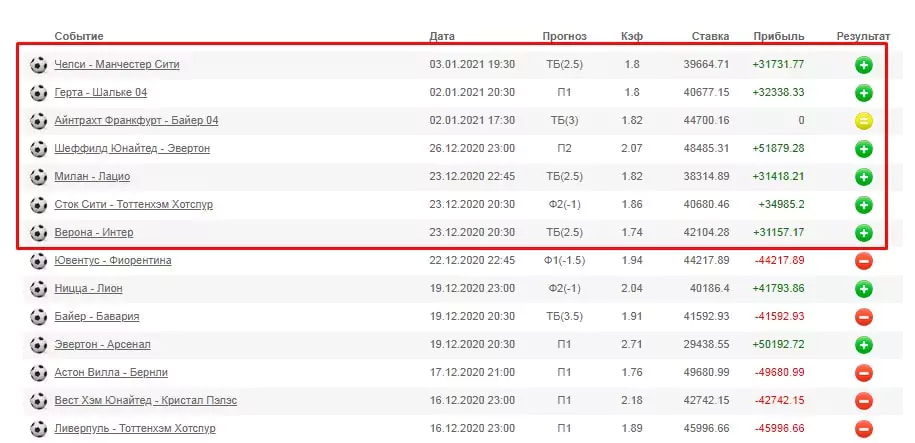Click green plus result icon for Шеффилд Юнайтед - Эвертон
The width and height of the screenshot is (915, 443).
click(x=864, y=149)
